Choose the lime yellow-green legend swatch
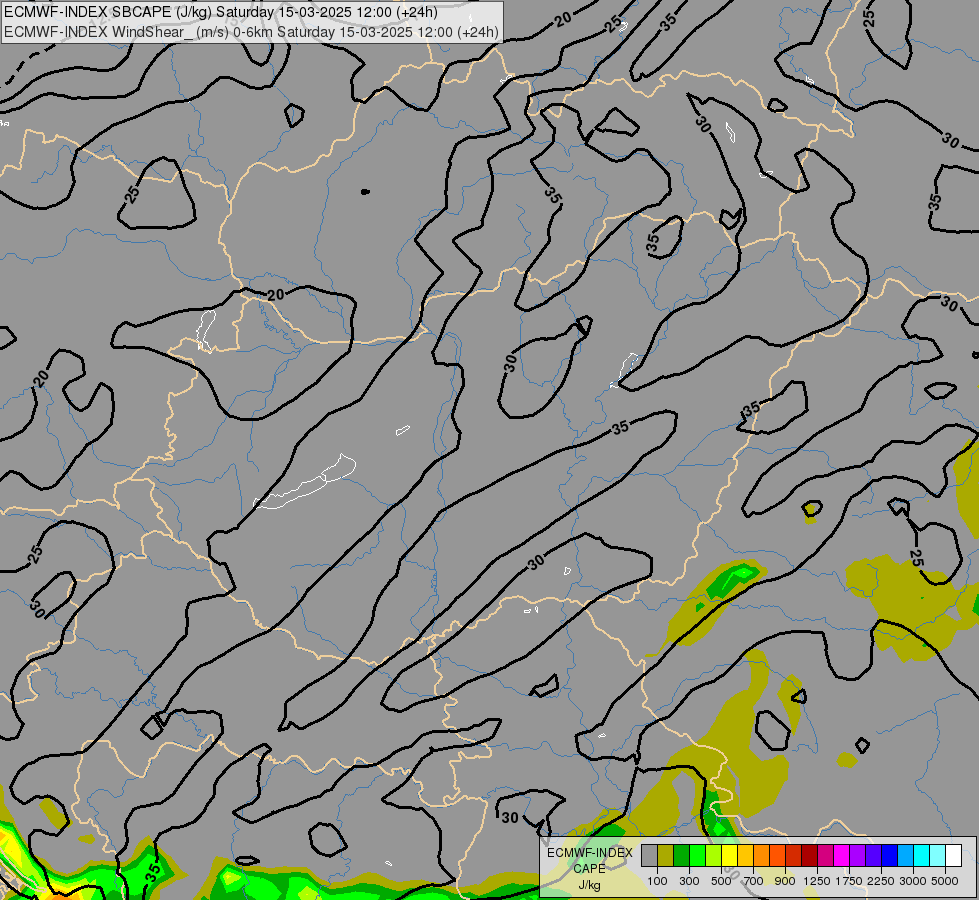This screenshot has height=900, width=979. pyautogui.click(x=714, y=856)
